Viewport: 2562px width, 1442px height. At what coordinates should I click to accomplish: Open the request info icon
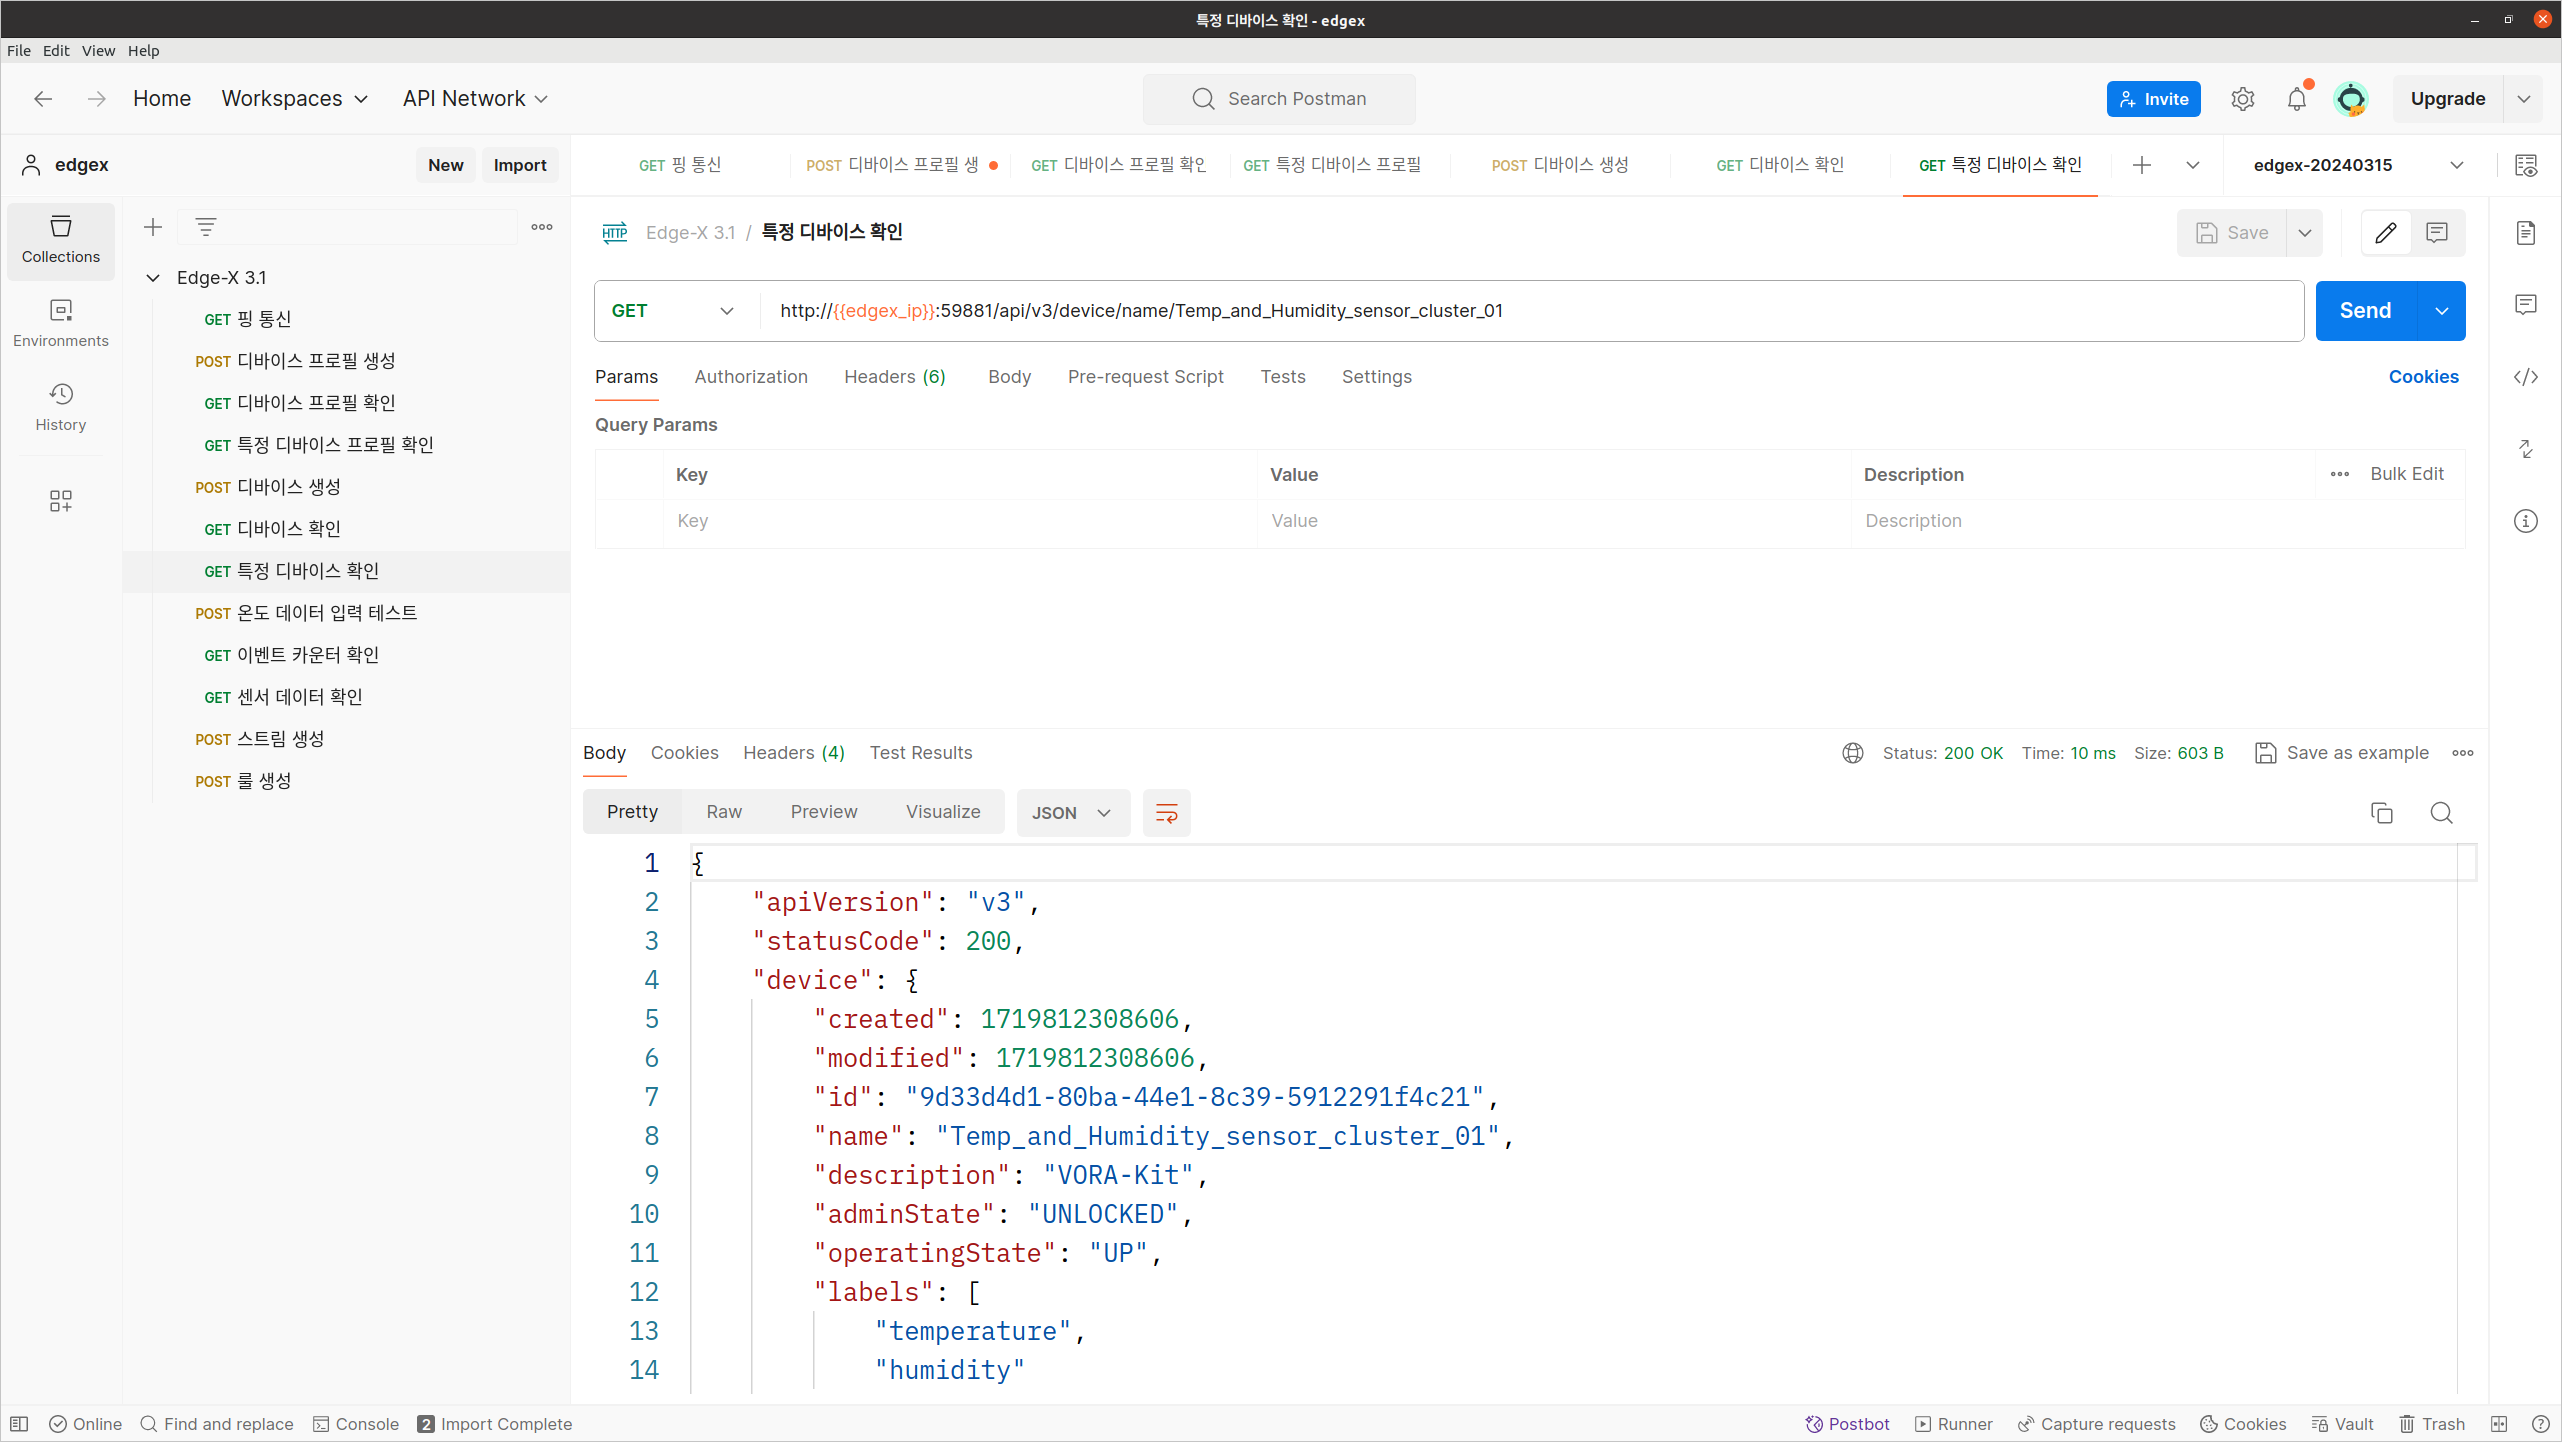[2526, 521]
